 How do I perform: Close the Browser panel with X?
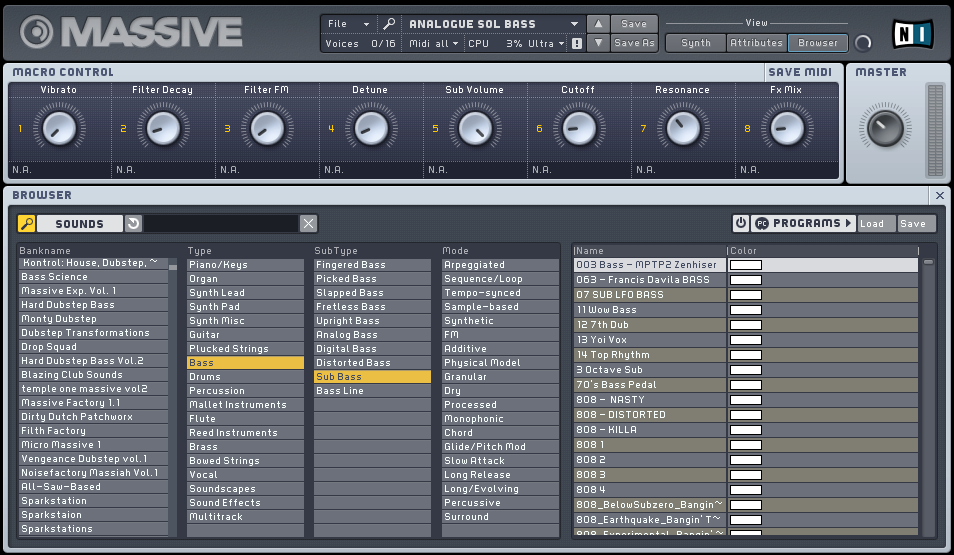click(939, 195)
